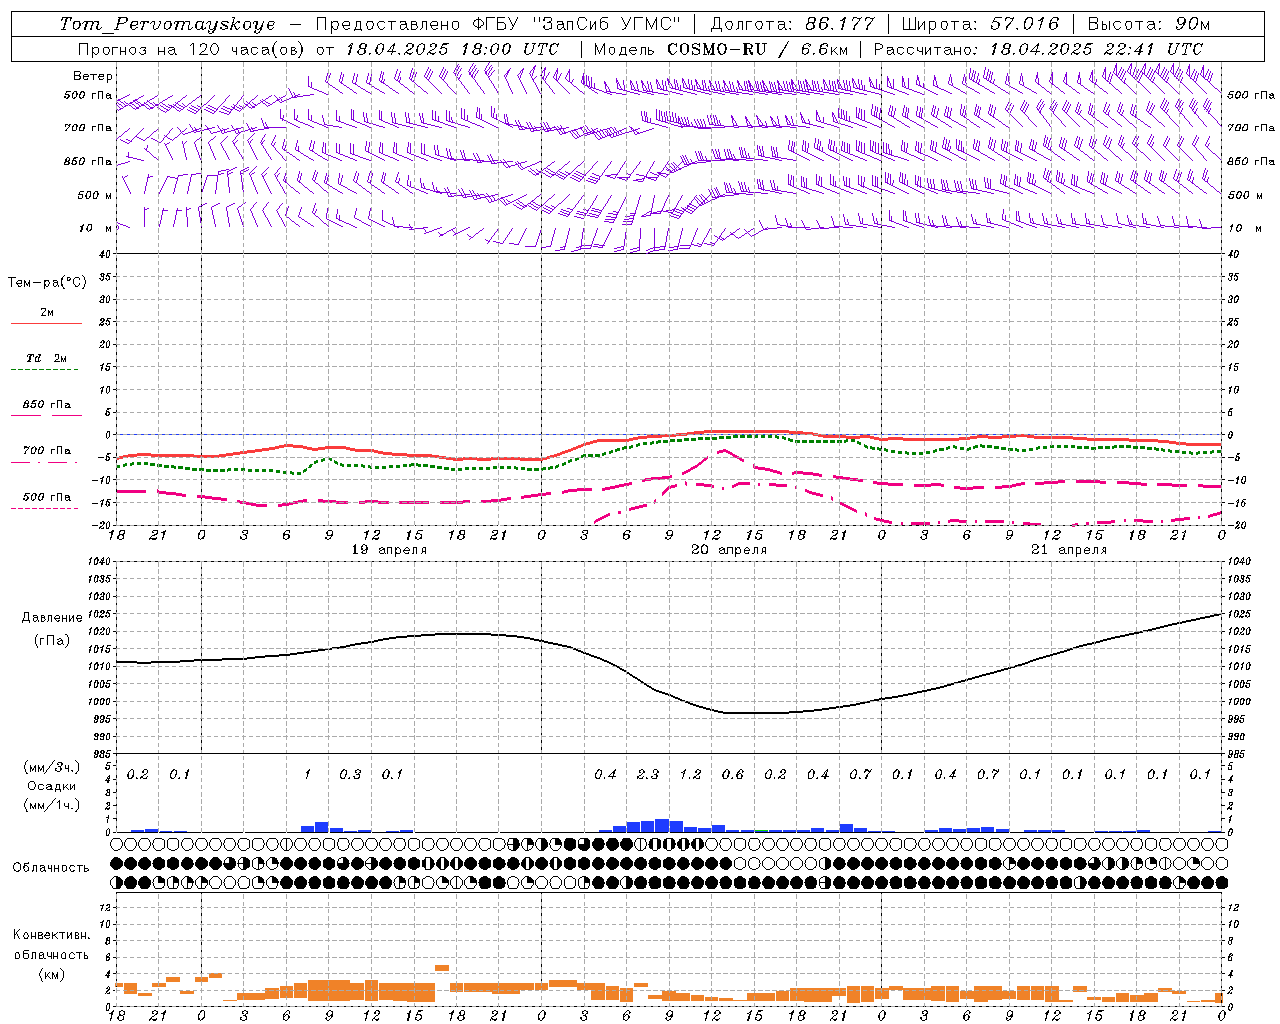The width and height of the screenshot is (1280, 1024).
Task: Click the 0.3 precipitation value
Action: click(x=350, y=774)
